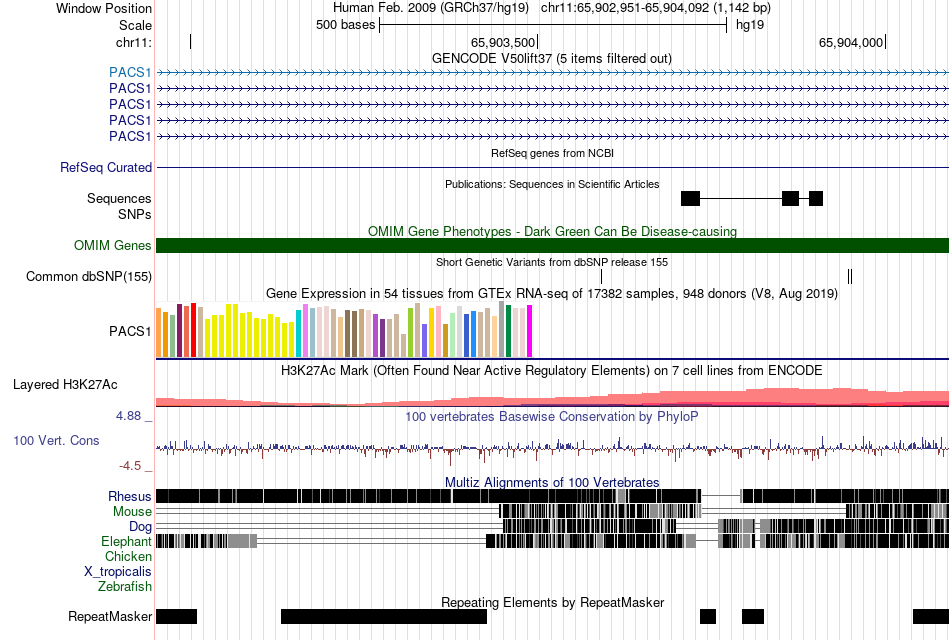Click the OMIM Genes track label
The image size is (950, 640).
coord(112,245)
